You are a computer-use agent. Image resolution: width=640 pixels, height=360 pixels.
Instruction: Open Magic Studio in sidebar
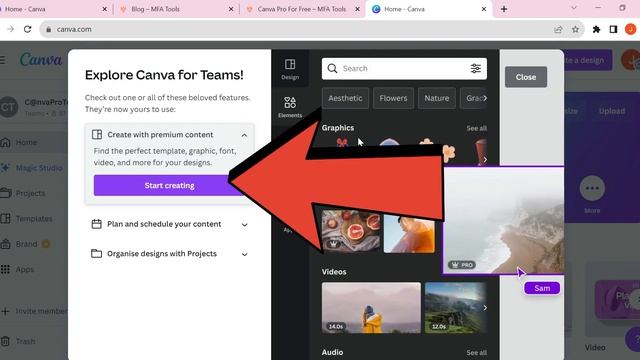click(39, 168)
